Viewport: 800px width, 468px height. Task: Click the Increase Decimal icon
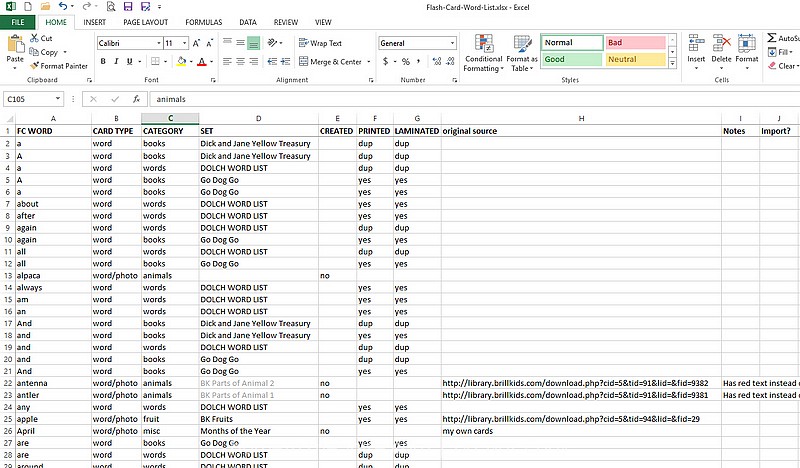437,62
